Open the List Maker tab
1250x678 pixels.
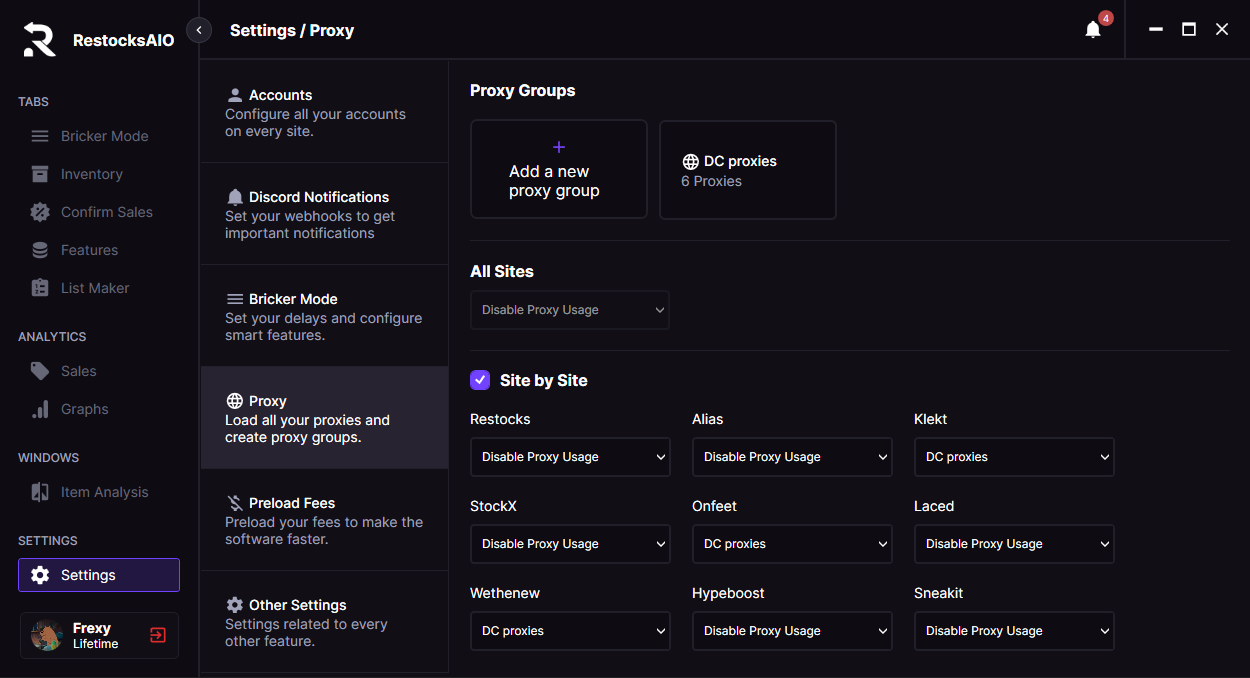[95, 288]
